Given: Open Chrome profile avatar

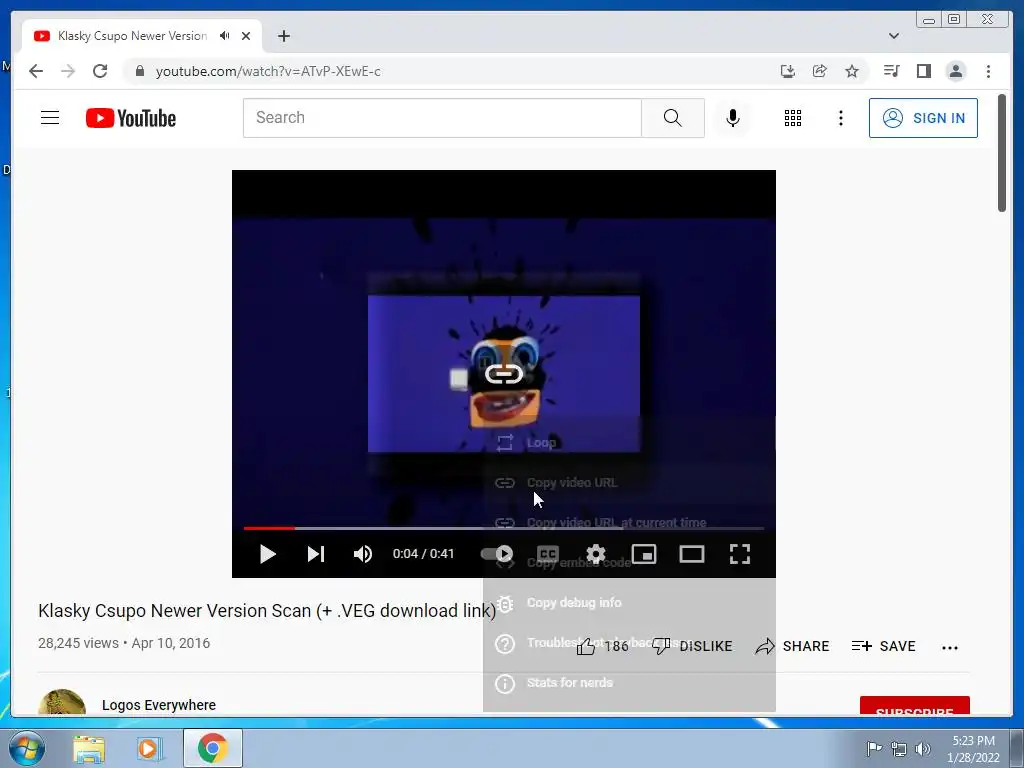Looking at the screenshot, I should point(955,71).
